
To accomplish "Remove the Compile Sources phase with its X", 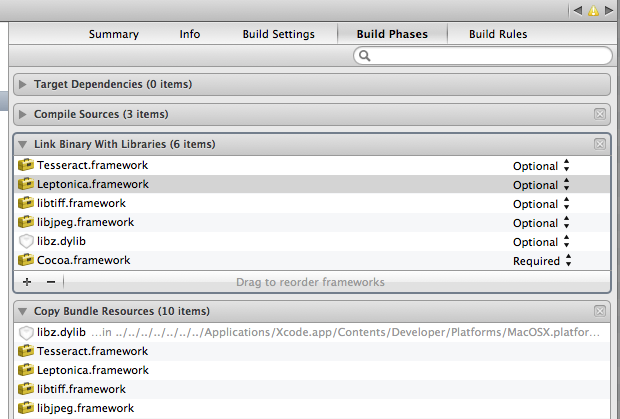I will [599, 114].
